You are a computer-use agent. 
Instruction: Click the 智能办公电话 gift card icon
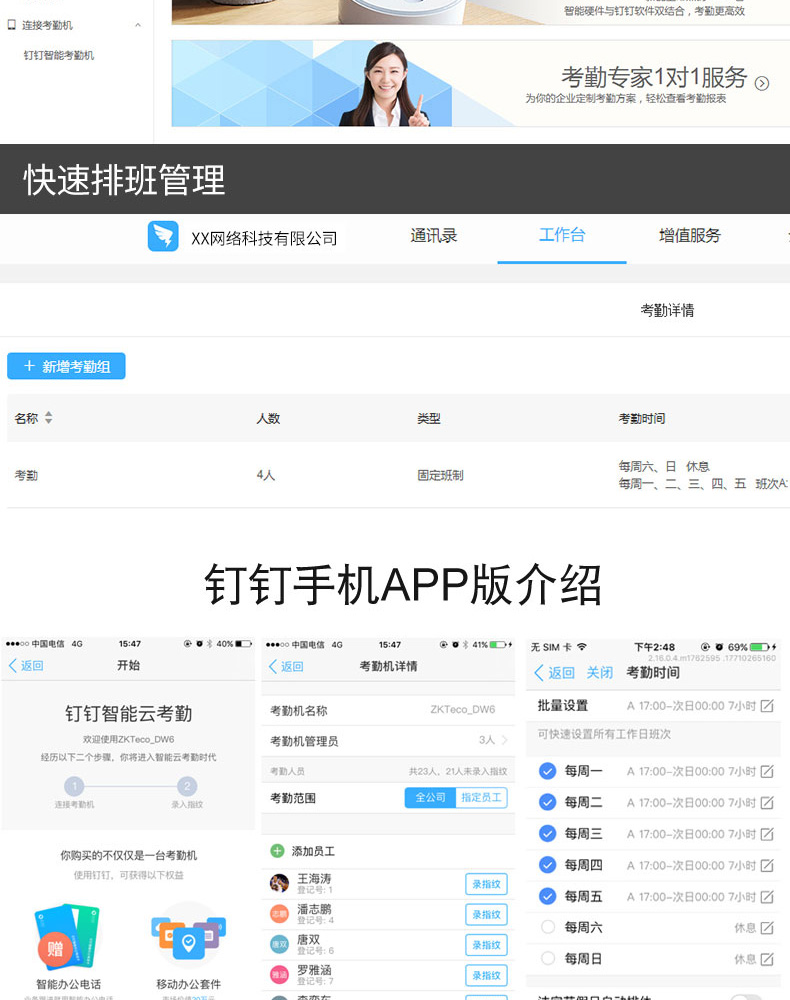click(67, 936)
